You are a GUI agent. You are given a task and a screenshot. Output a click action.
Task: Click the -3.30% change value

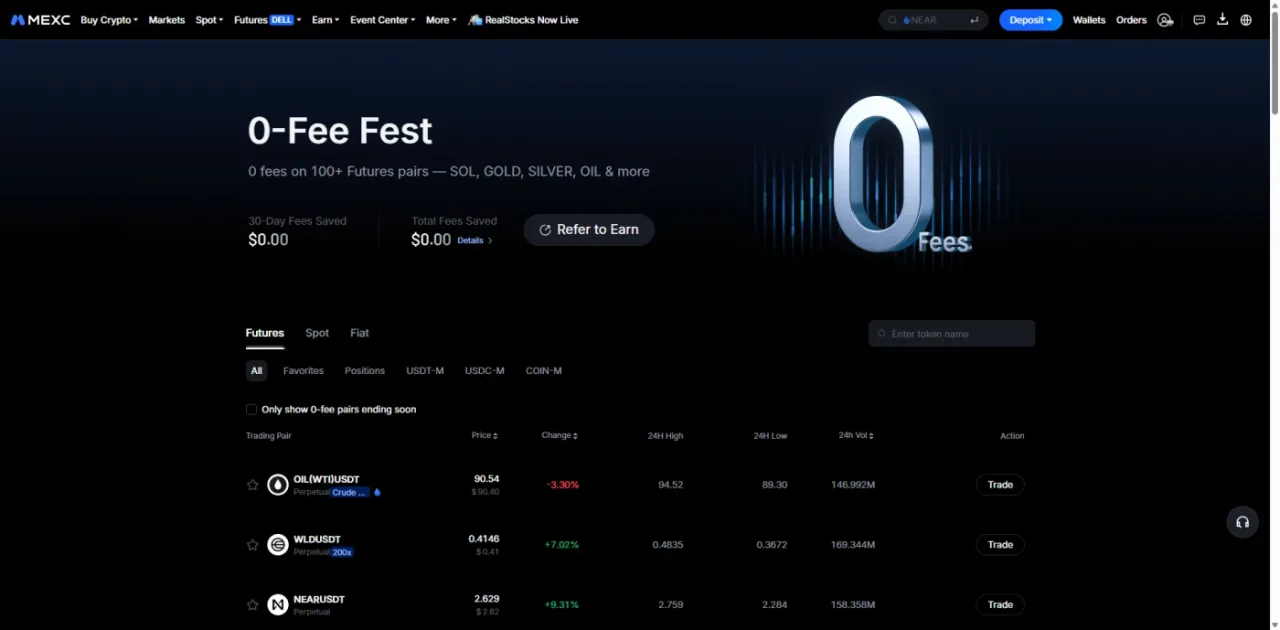point(563,485)
